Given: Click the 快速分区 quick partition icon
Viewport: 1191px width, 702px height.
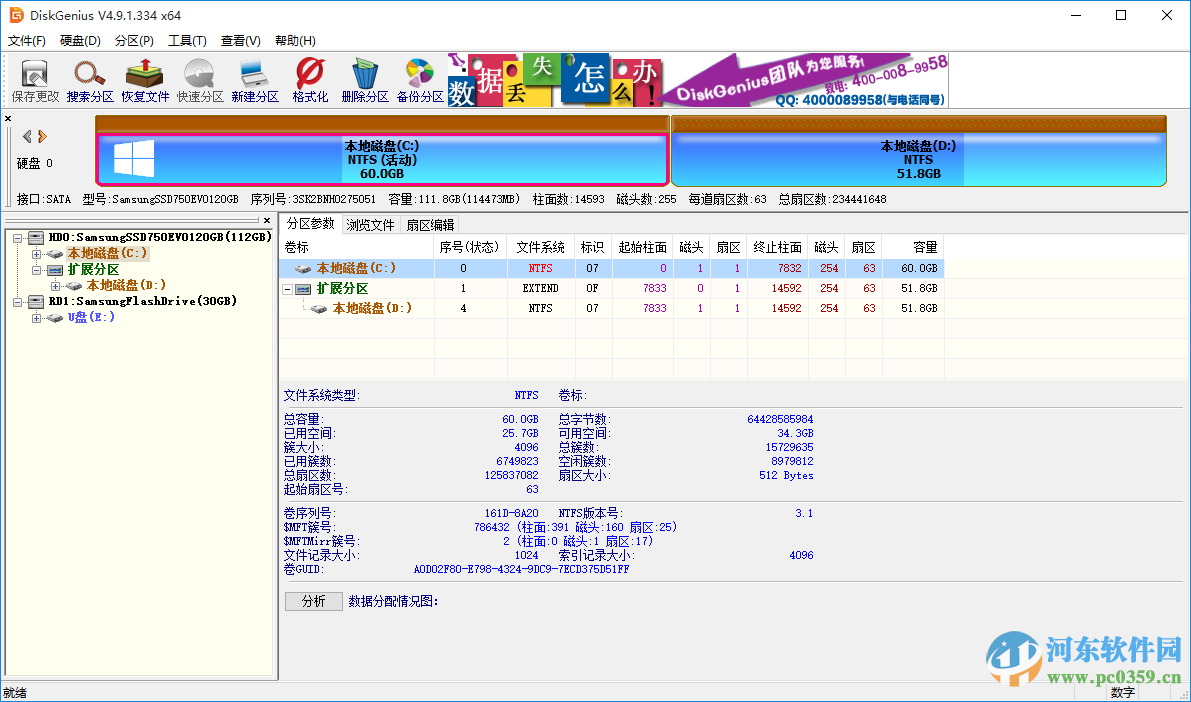Looking at the screenshot, I should (199, 79).
